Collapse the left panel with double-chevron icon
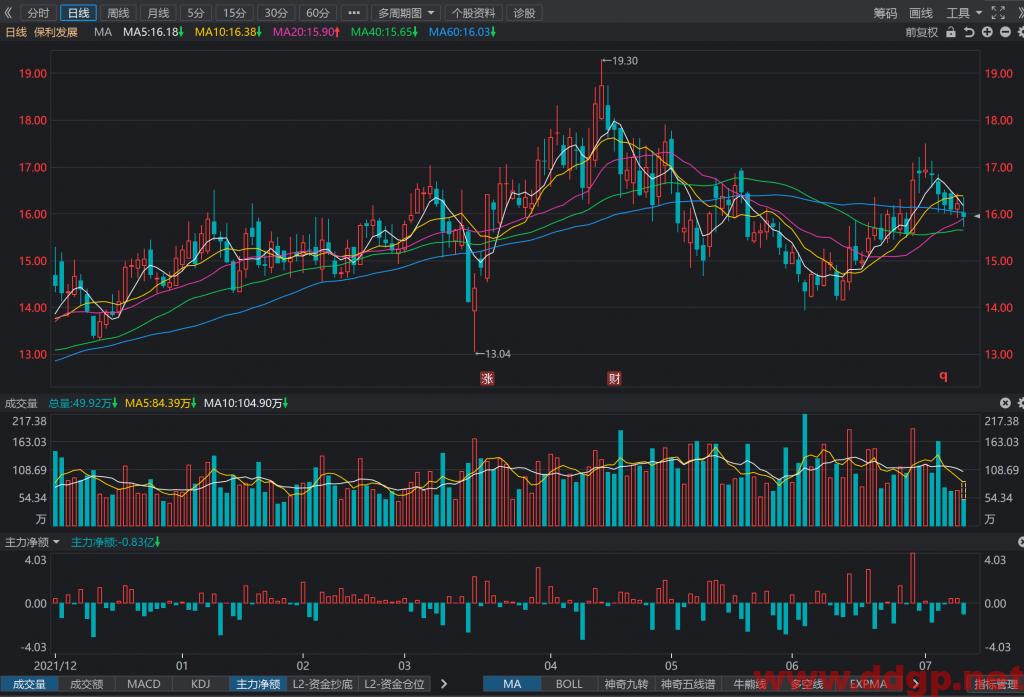 [x=8, y=12]
